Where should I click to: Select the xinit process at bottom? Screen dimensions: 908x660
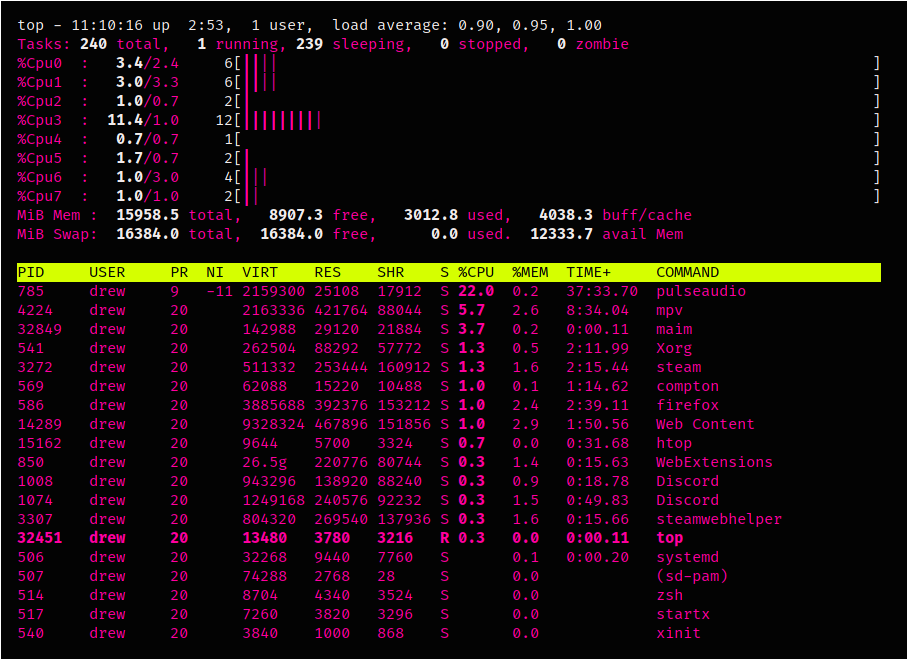pos(678,633)
